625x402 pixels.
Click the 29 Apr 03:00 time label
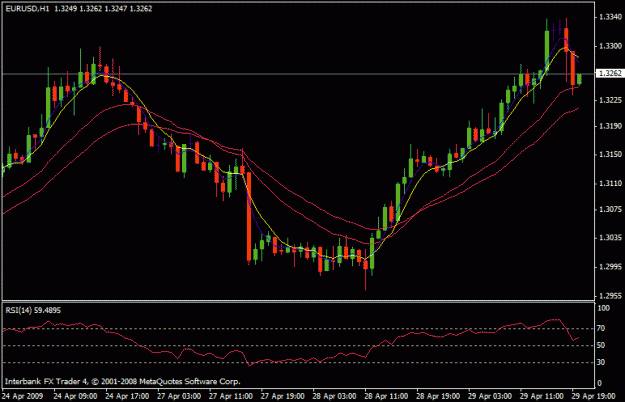[x=490, y=396]
